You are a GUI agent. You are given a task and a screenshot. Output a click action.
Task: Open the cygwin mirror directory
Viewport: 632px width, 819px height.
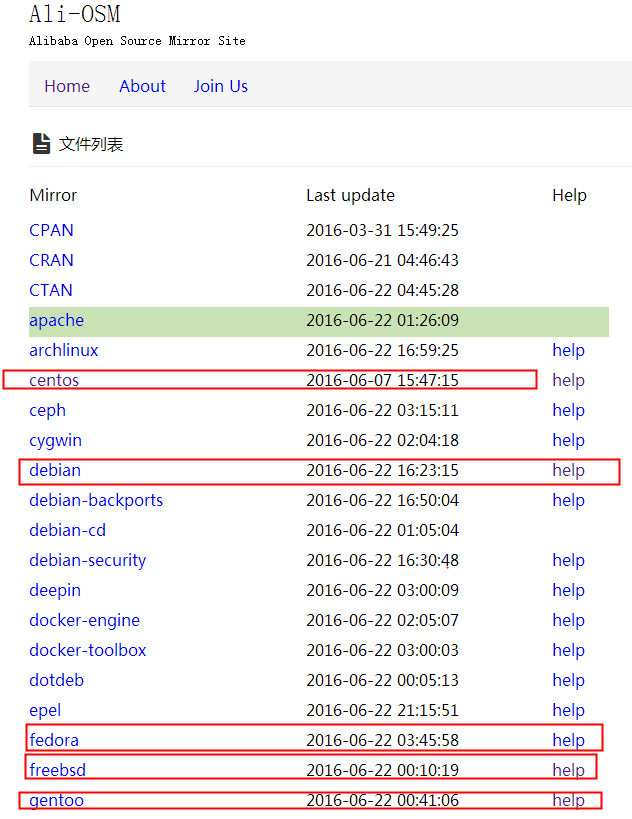coord(55,440)
